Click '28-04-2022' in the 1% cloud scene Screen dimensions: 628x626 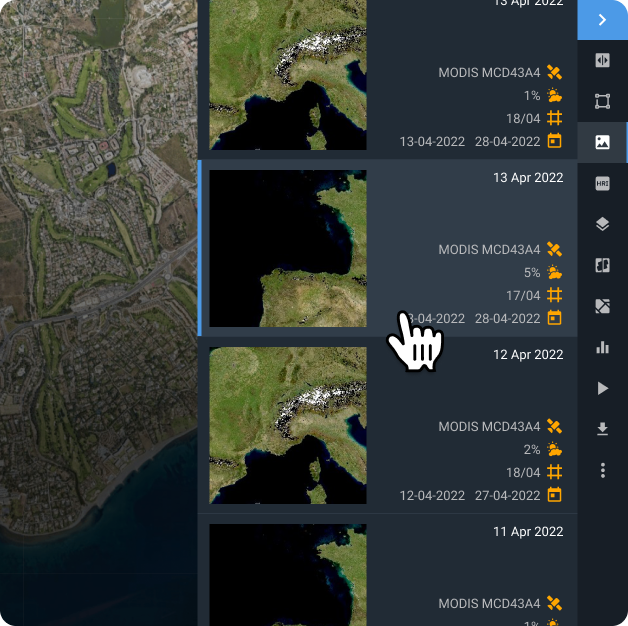click(x=507, y=142)
